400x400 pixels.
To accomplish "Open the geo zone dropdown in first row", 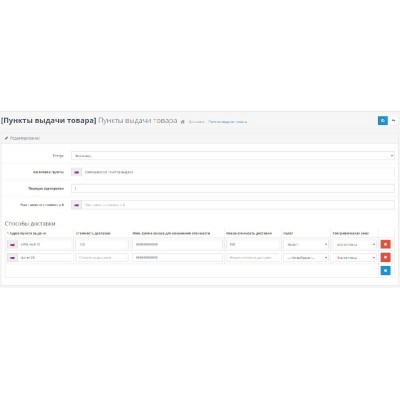I will click(354, 245).
